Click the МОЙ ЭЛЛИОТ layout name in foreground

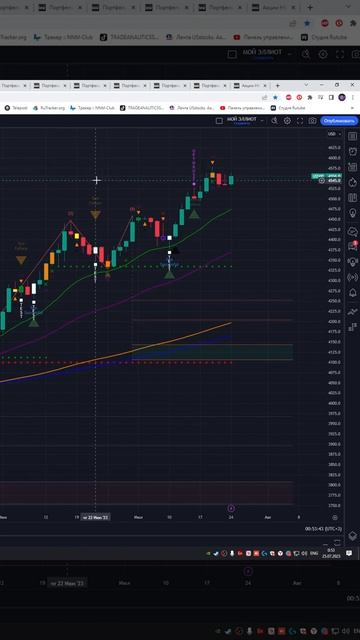(242, 119)
